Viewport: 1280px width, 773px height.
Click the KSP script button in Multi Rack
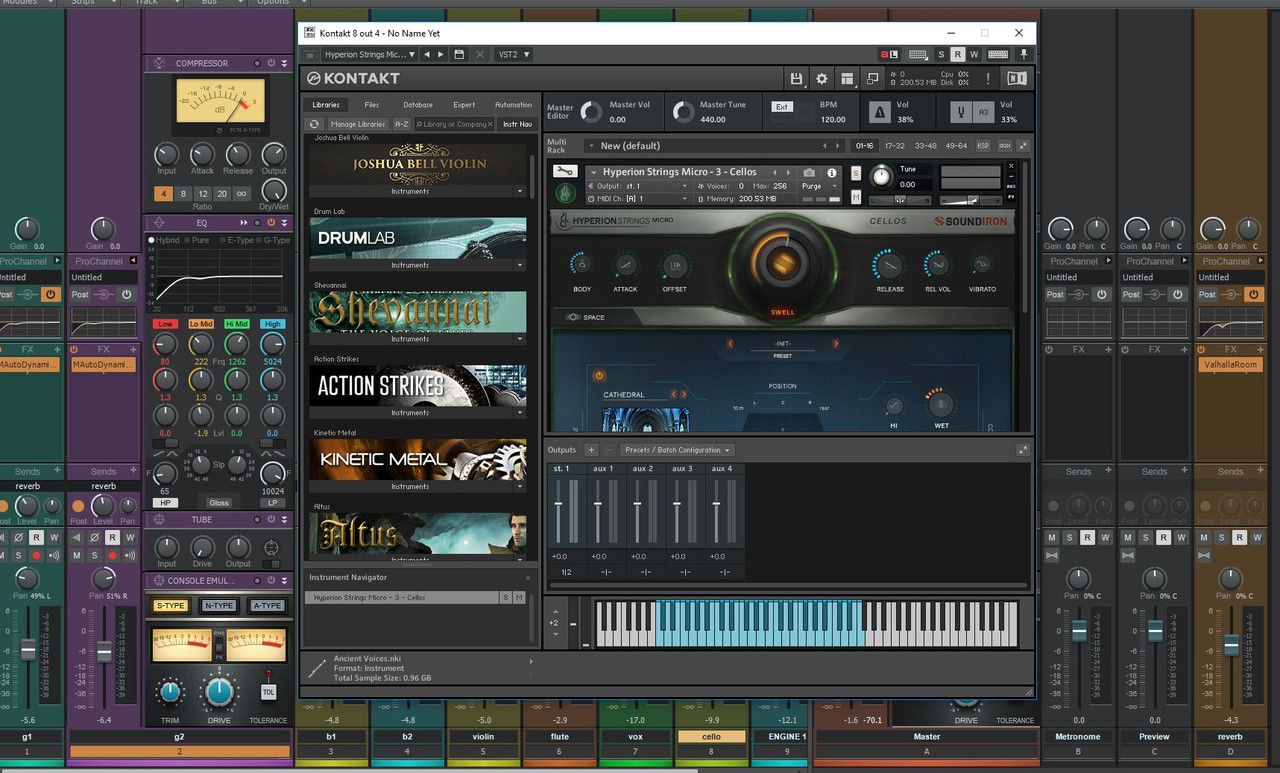click(983, 146)
